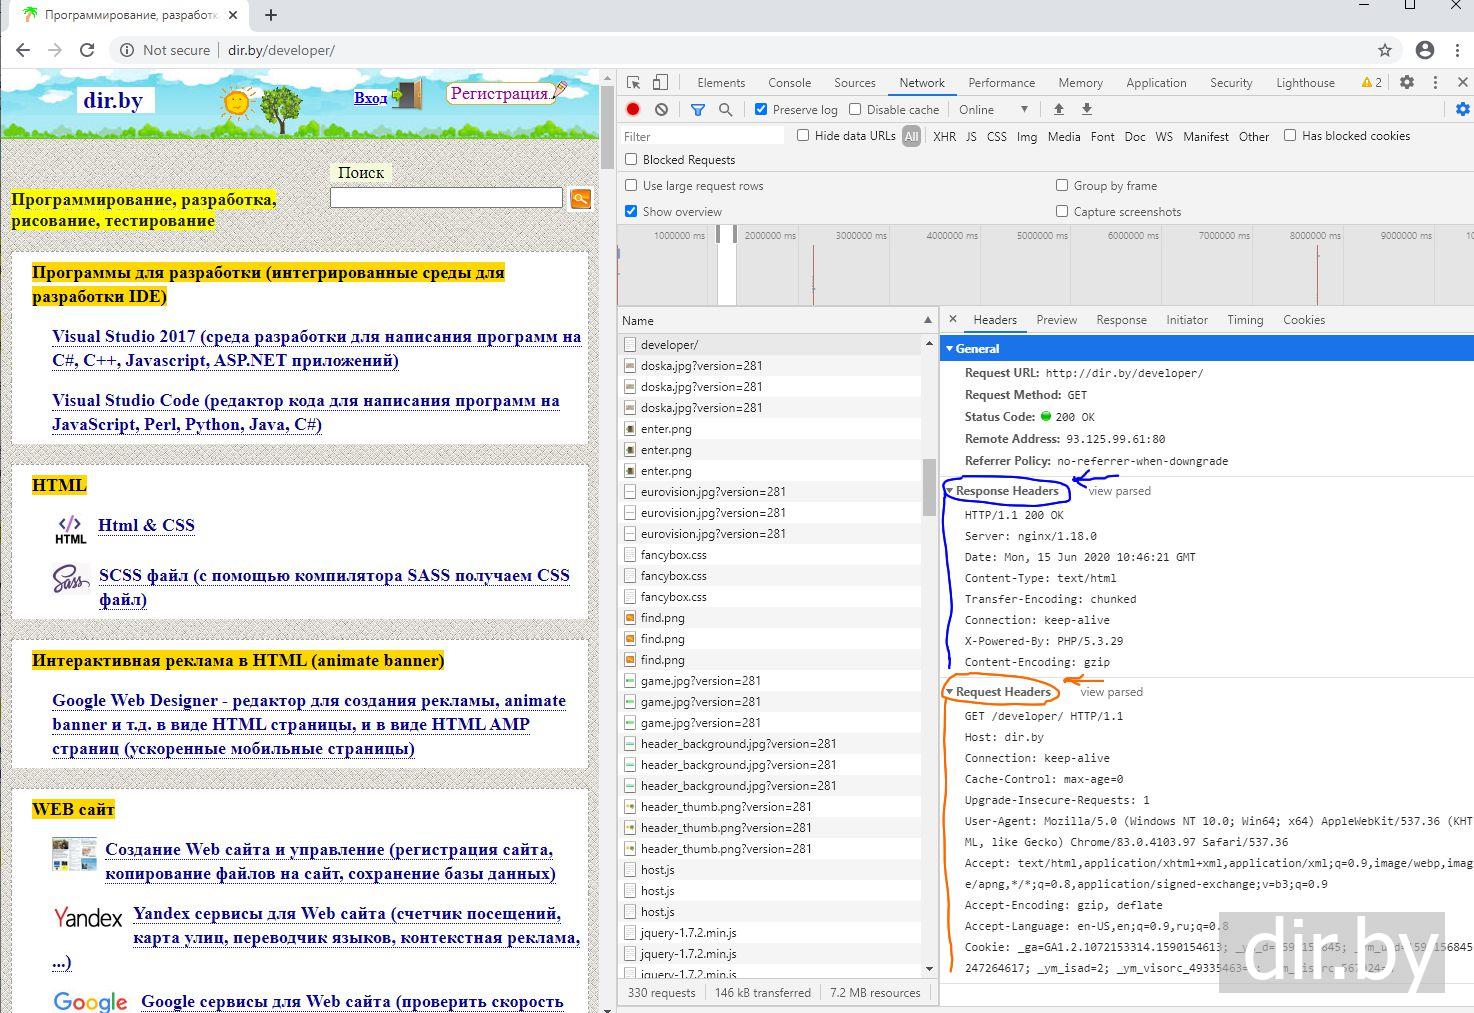Image resolution: width=1474 pixels, height=1013 pixels.
Task: Open DevTools settings gear icon
Action: pos(1407,83)
